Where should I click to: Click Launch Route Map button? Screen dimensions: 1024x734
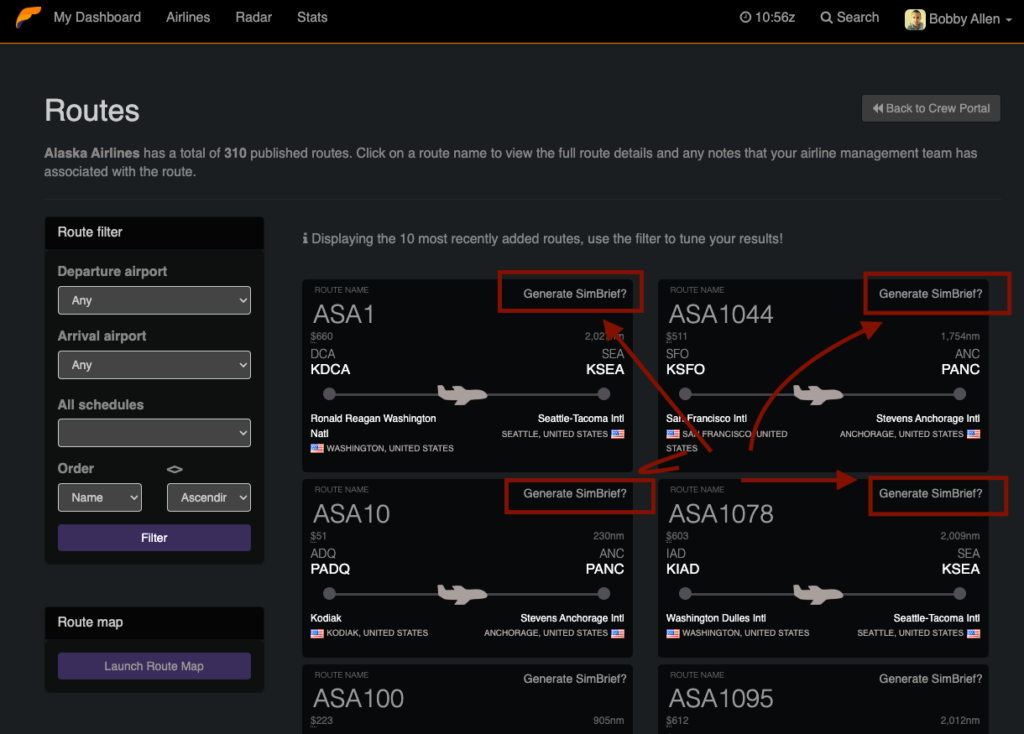pyautogui.click(x=154, y=666)
